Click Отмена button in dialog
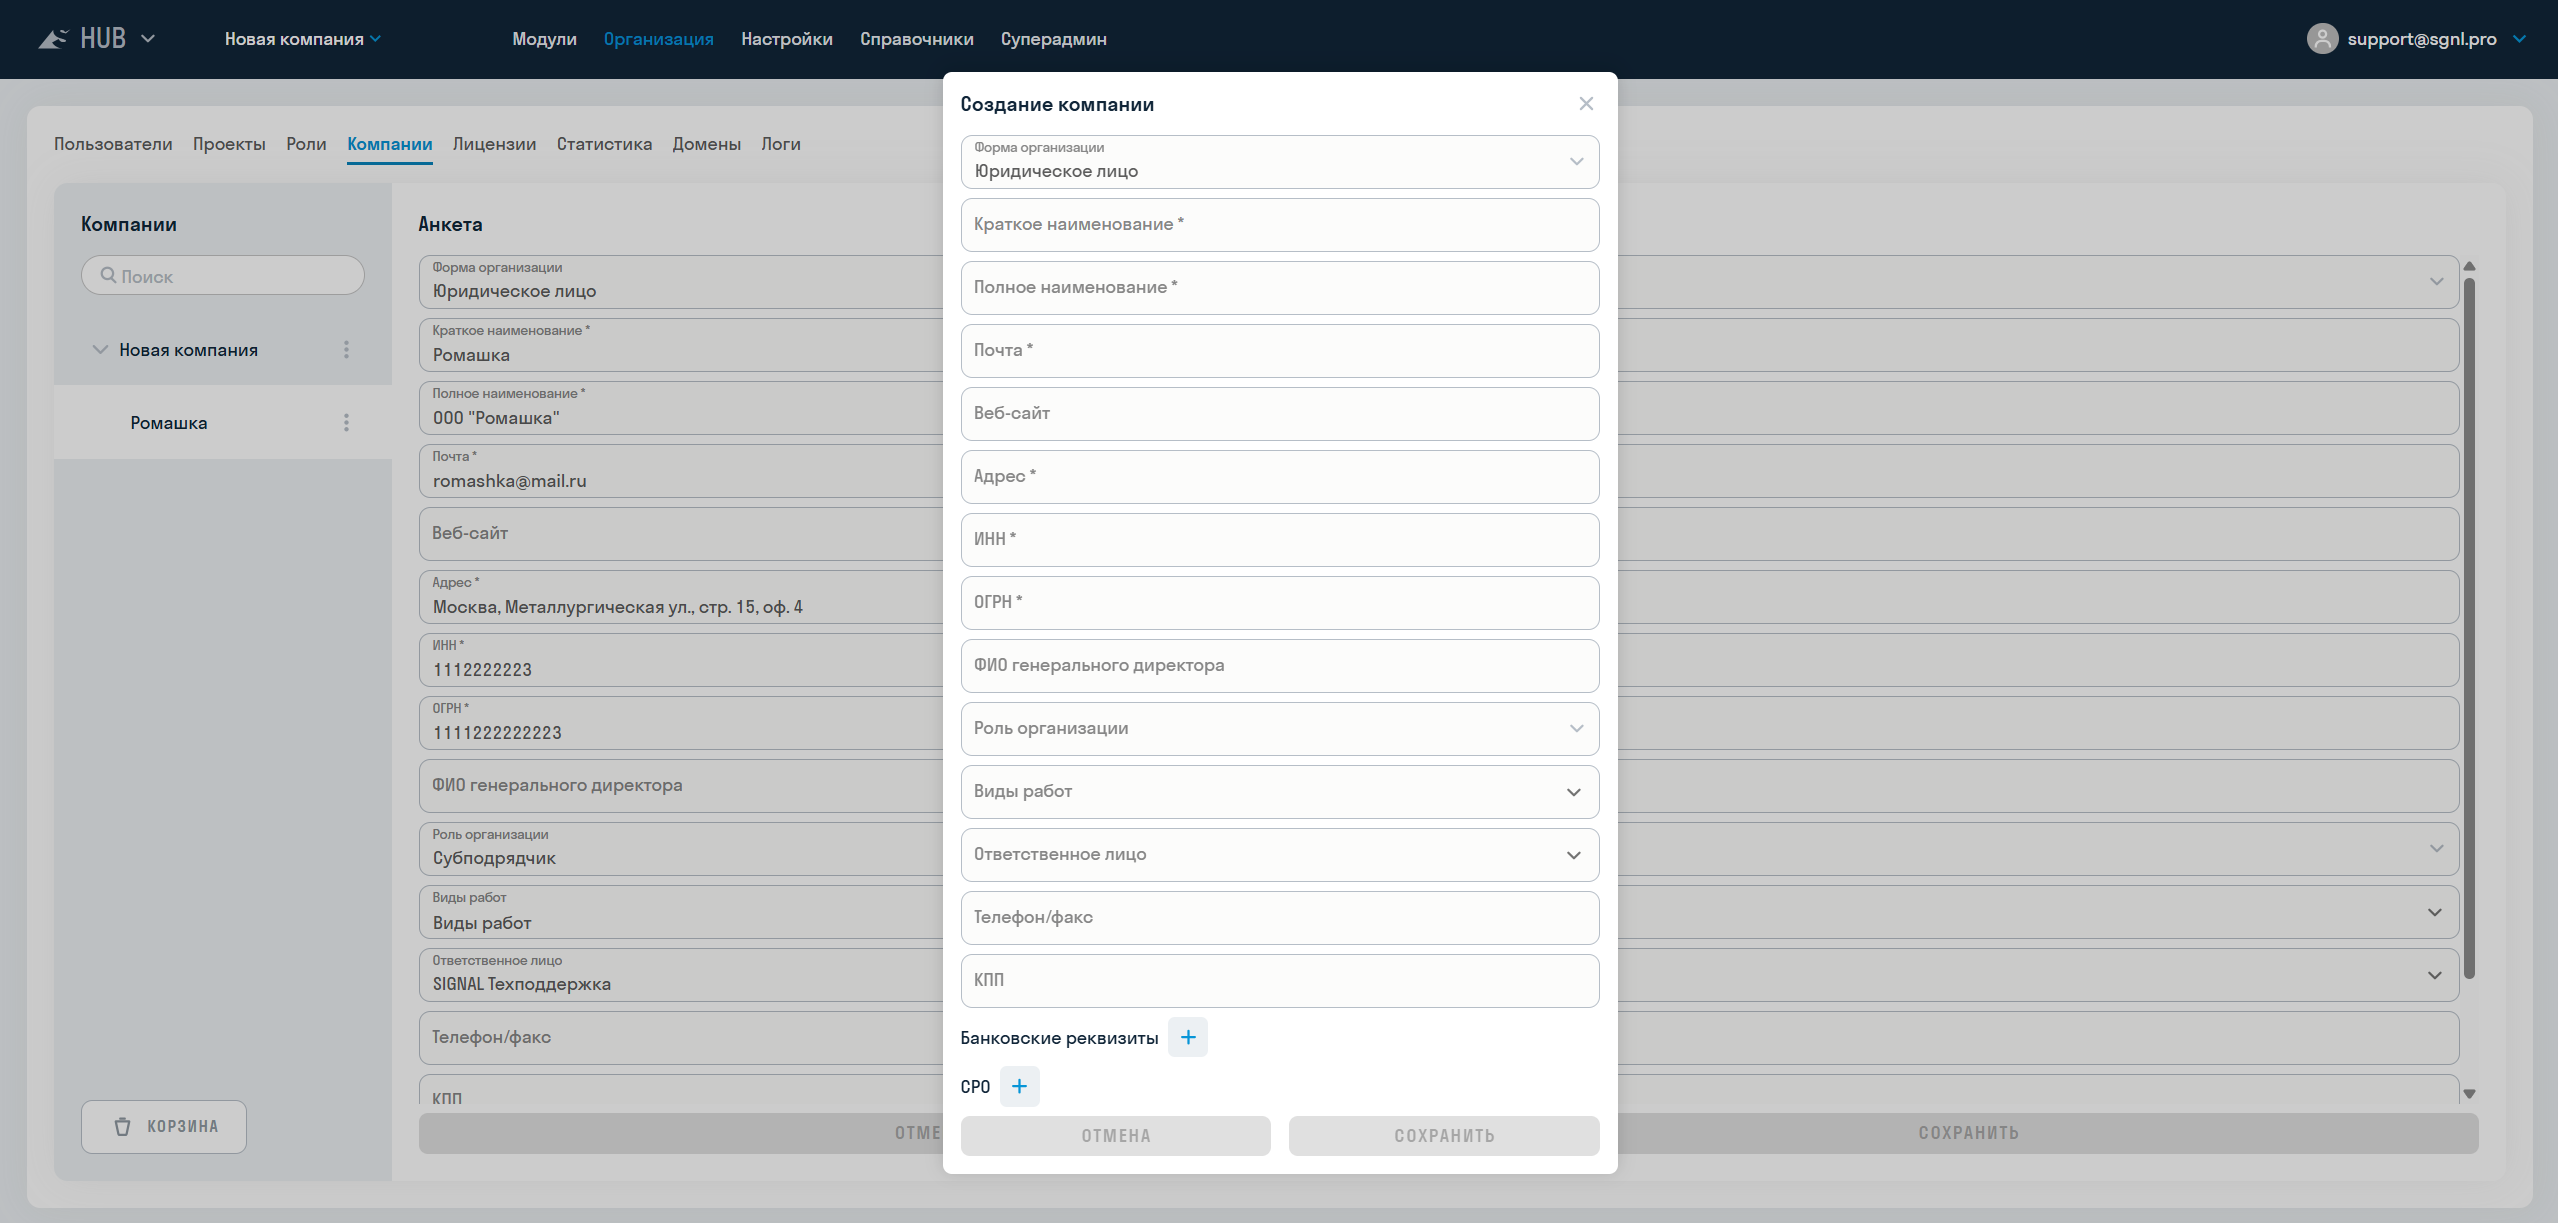The width and height of the screenshot is (2558, 1223). coord(1116,1136)
